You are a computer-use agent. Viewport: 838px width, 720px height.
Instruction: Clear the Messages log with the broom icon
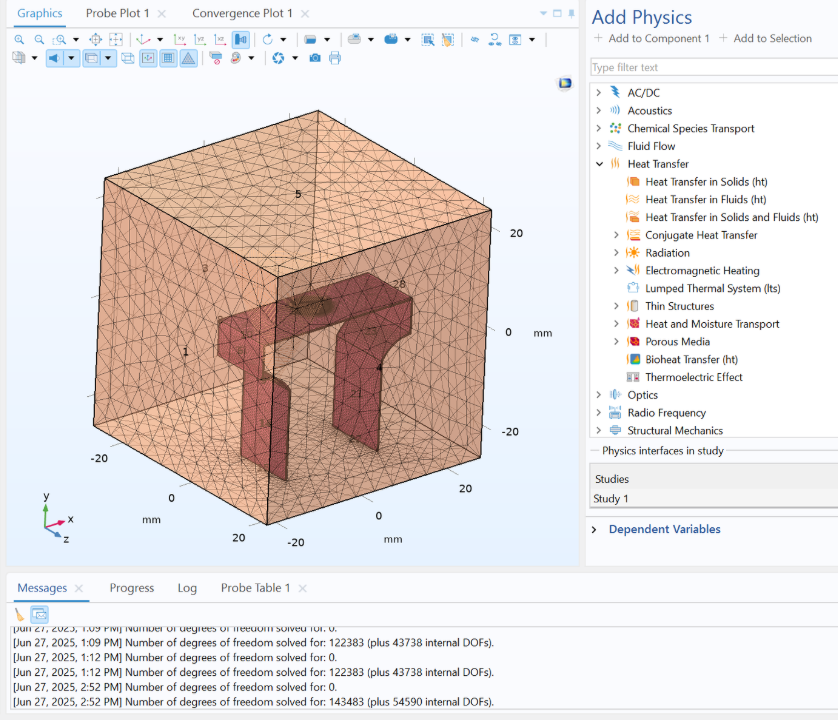click(x=19, y=615)
